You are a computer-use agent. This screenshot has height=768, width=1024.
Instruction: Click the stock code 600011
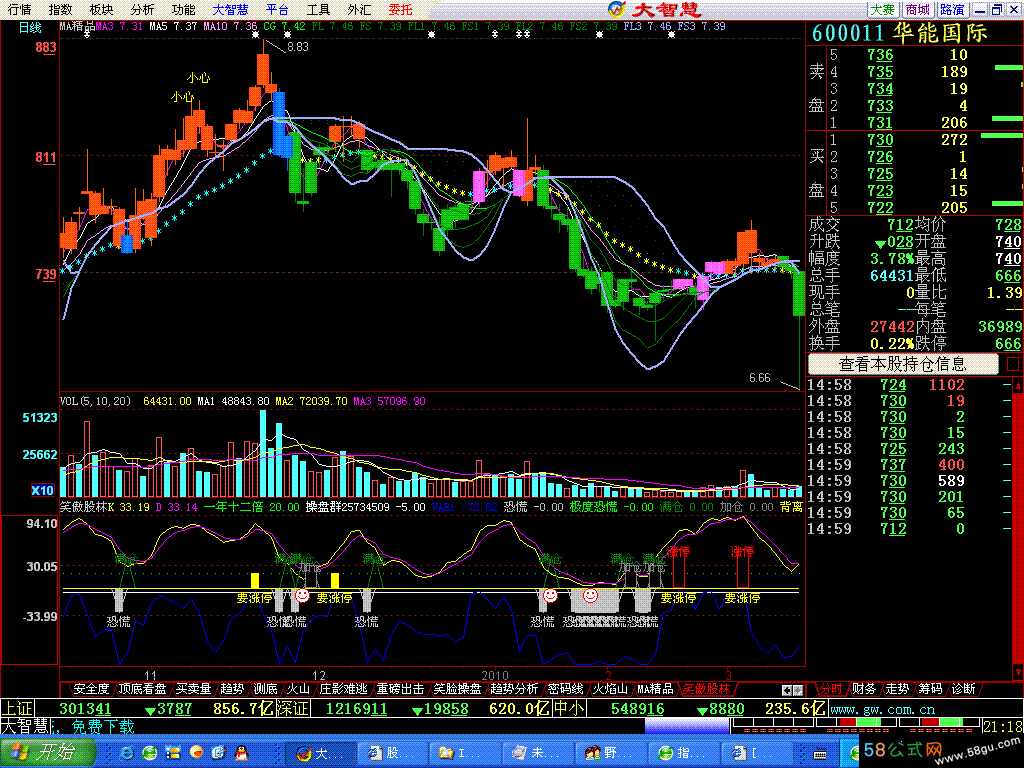click(x=848, y=33)
